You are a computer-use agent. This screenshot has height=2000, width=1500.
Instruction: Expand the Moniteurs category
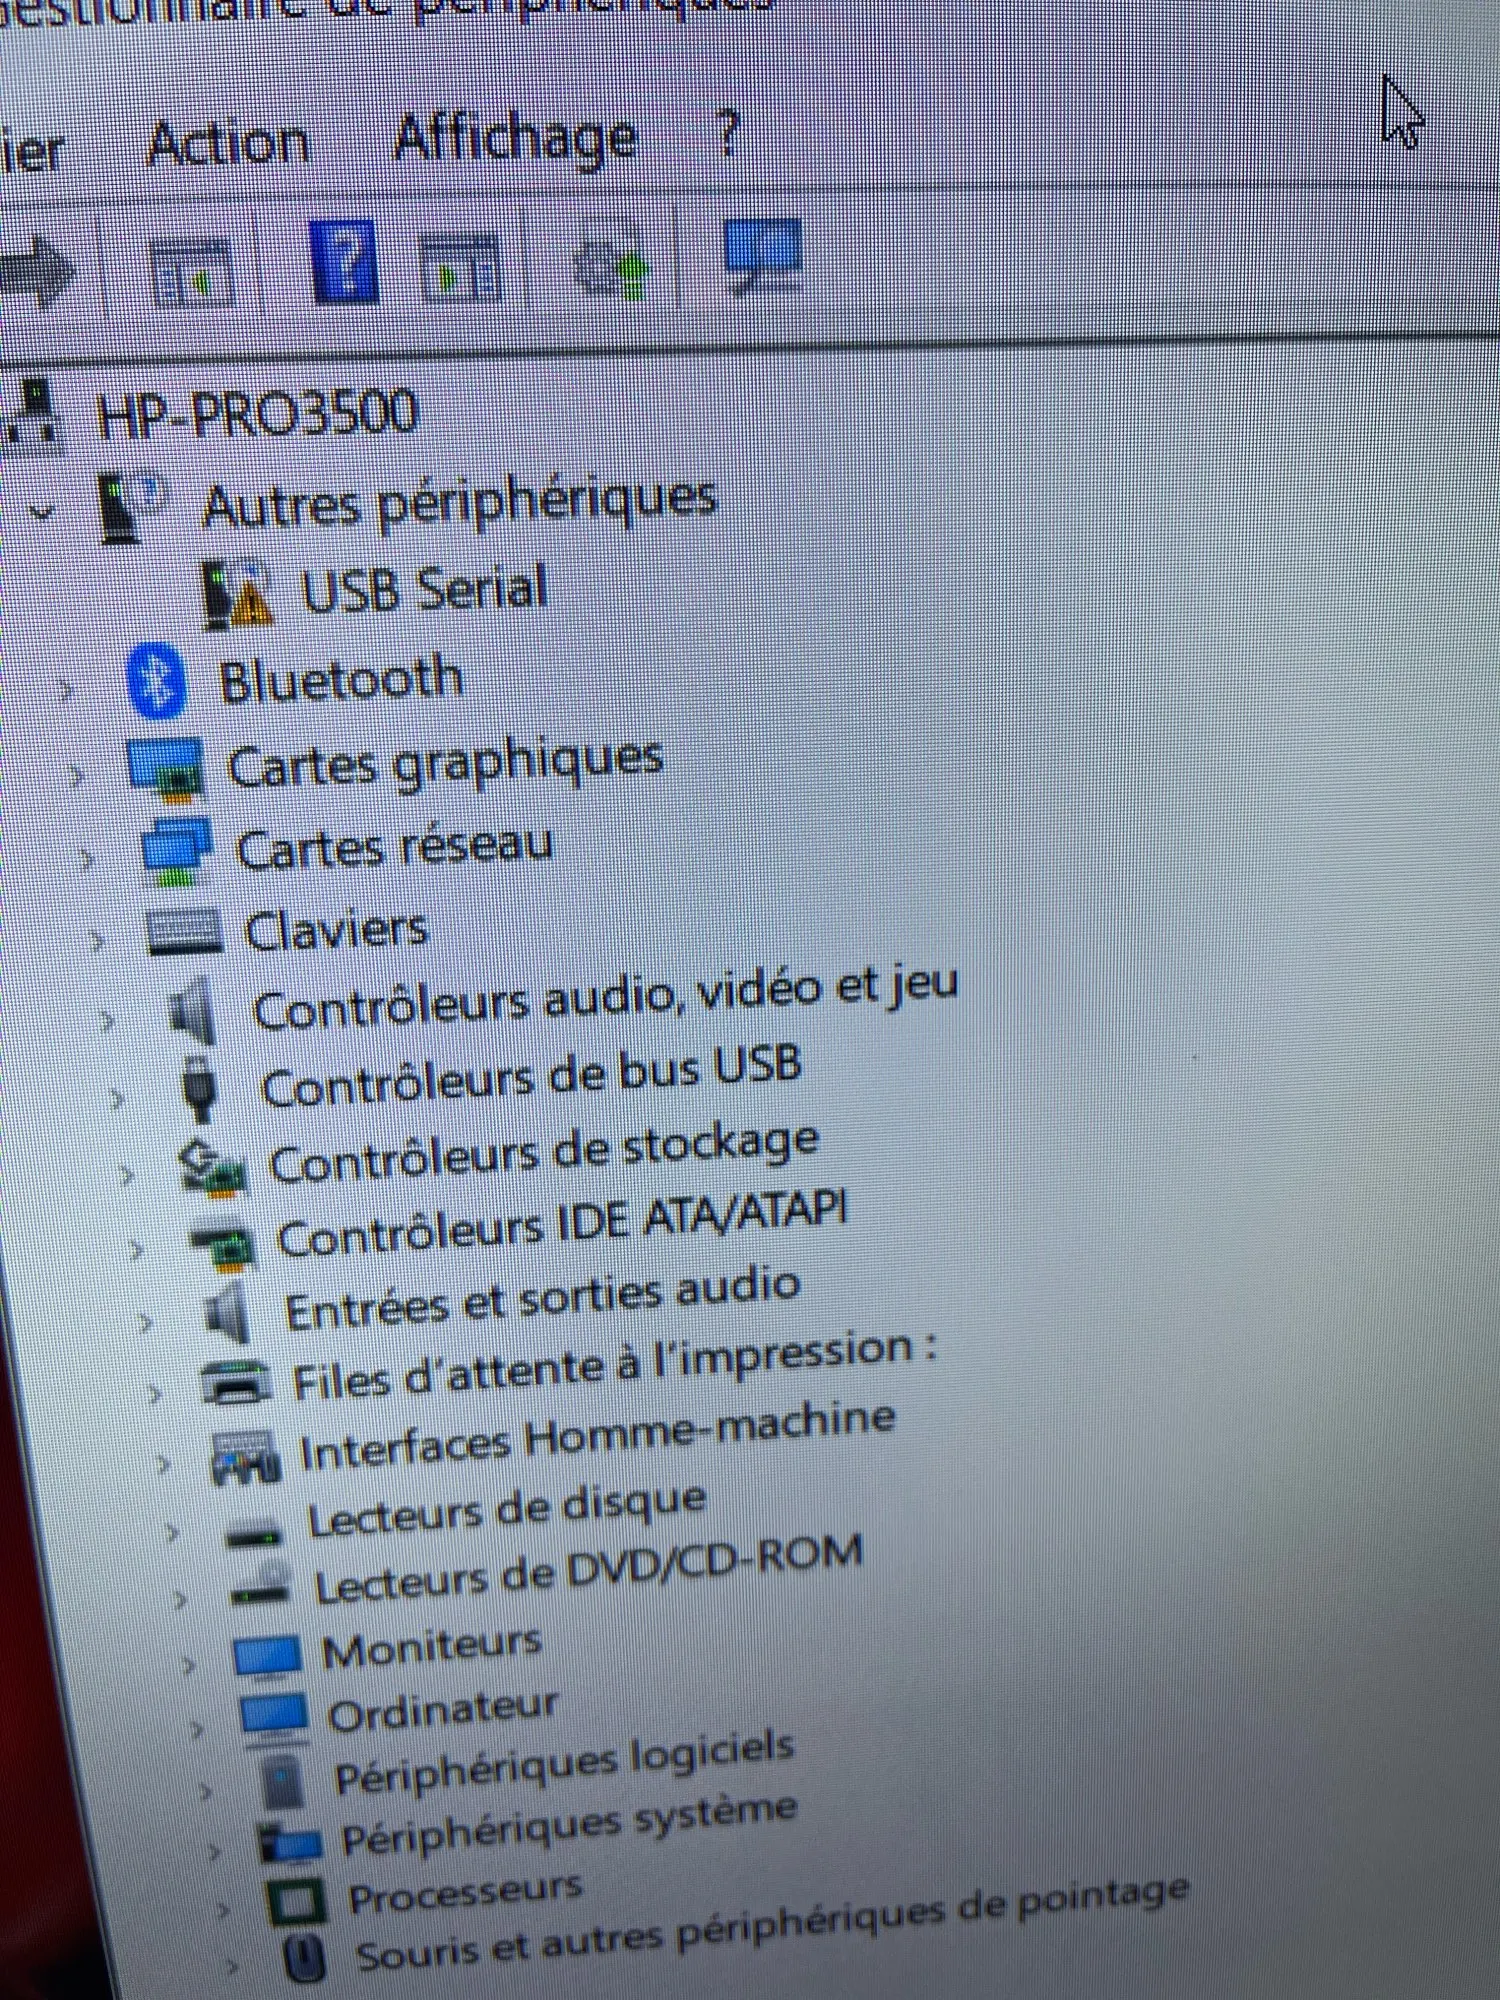(x=189, y=1664)
